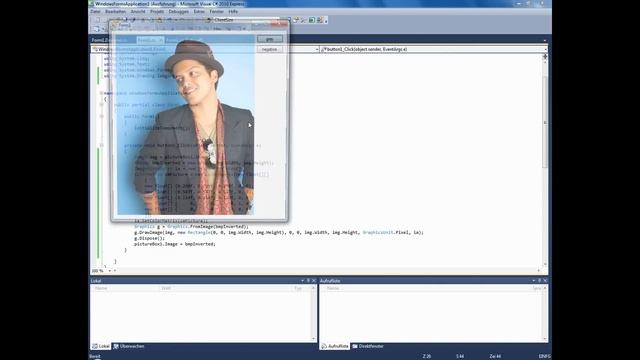This screenshot has height=360, width=640.
Task: Open the Fenster menu
Action: click(216, 11)
